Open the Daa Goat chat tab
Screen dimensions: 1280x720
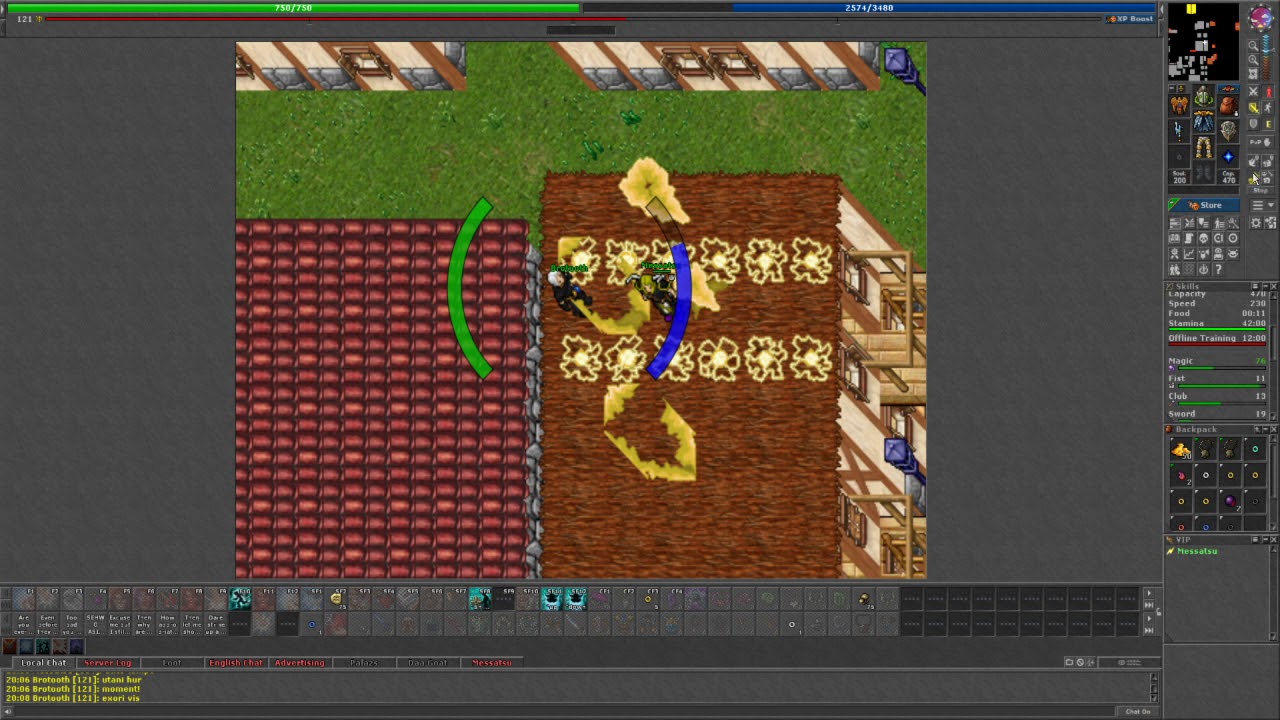[x=428, y=663]
